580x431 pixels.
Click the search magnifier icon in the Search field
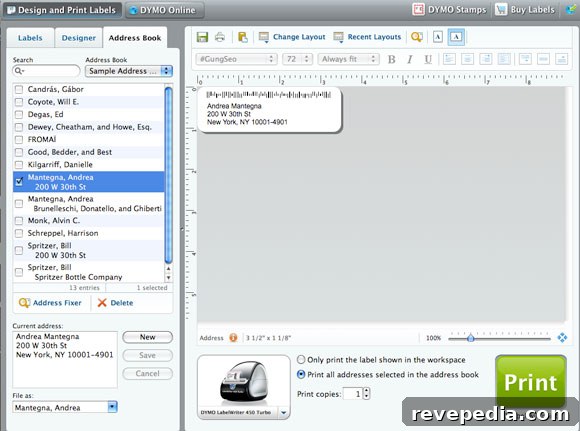(x=18, y=71)
